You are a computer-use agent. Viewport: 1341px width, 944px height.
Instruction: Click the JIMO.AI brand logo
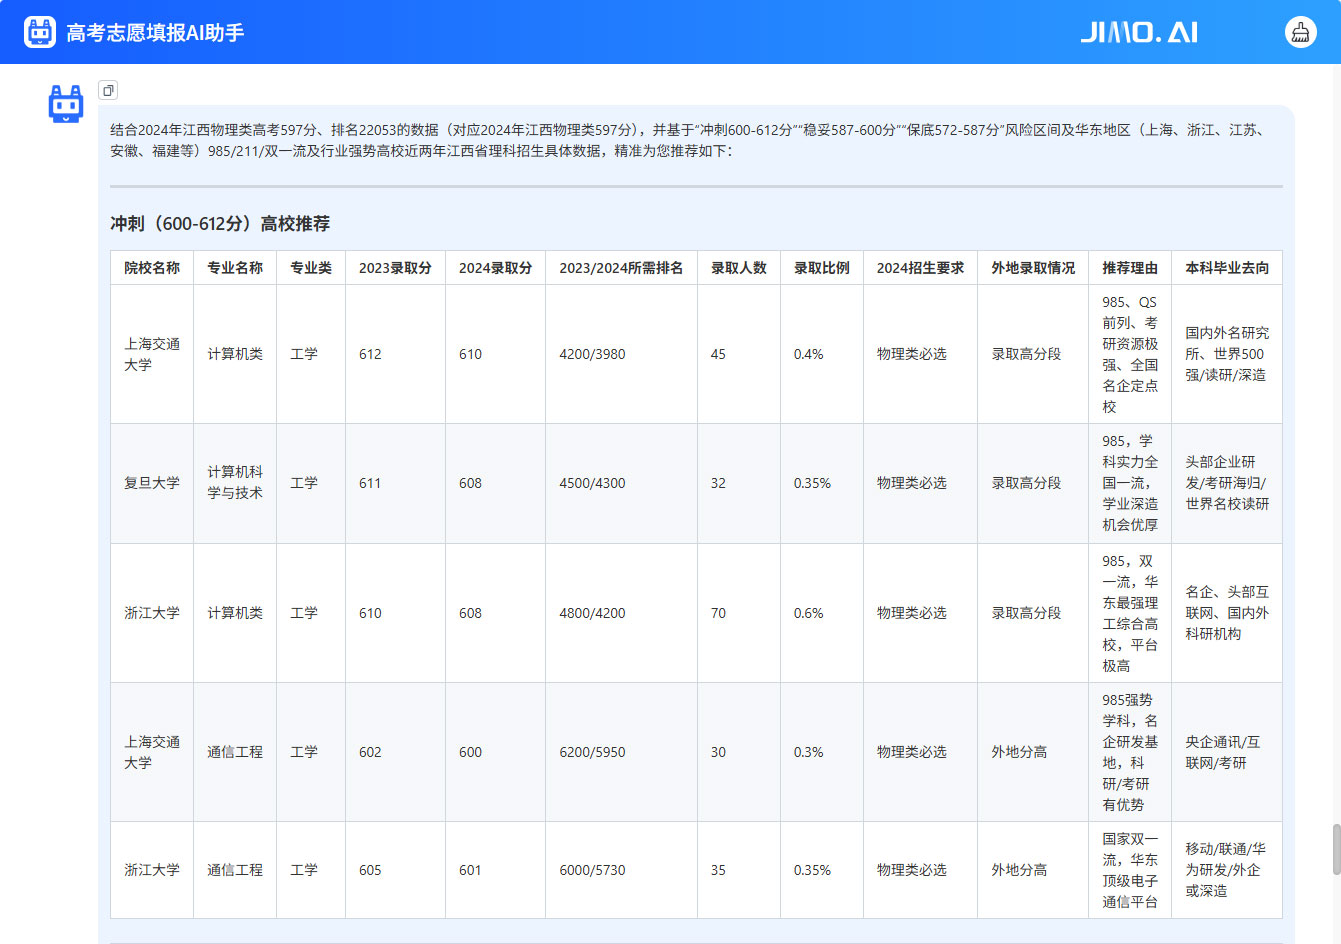(1139, 32)
